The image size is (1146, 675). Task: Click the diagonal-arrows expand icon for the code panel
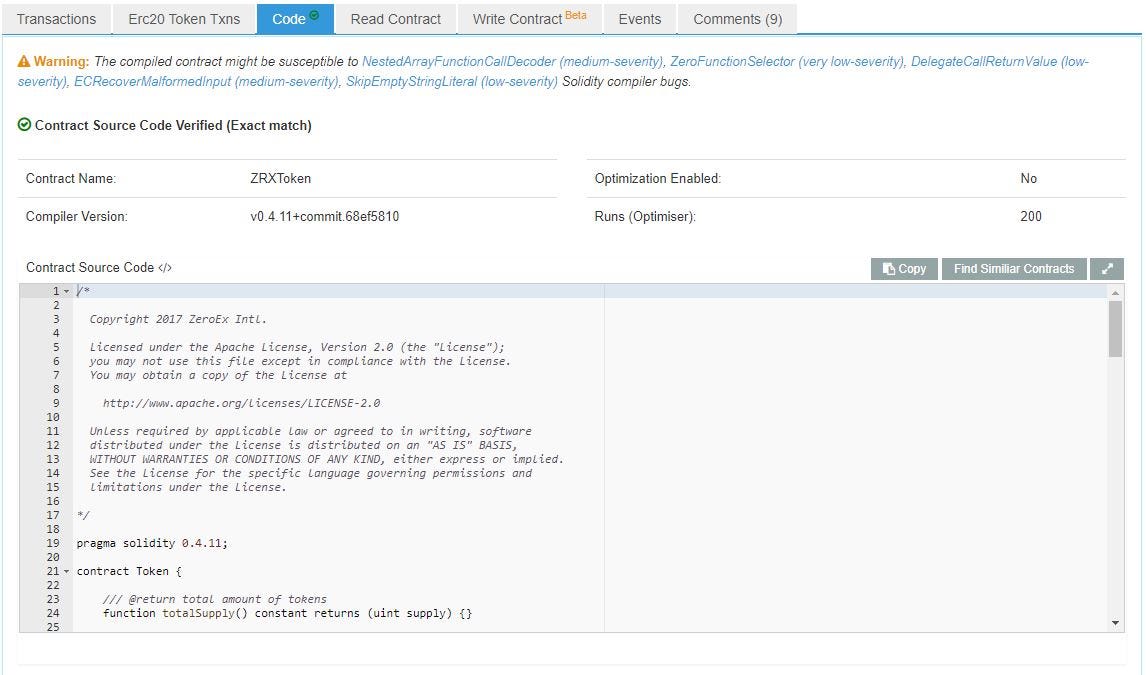tap(1107, 268)
